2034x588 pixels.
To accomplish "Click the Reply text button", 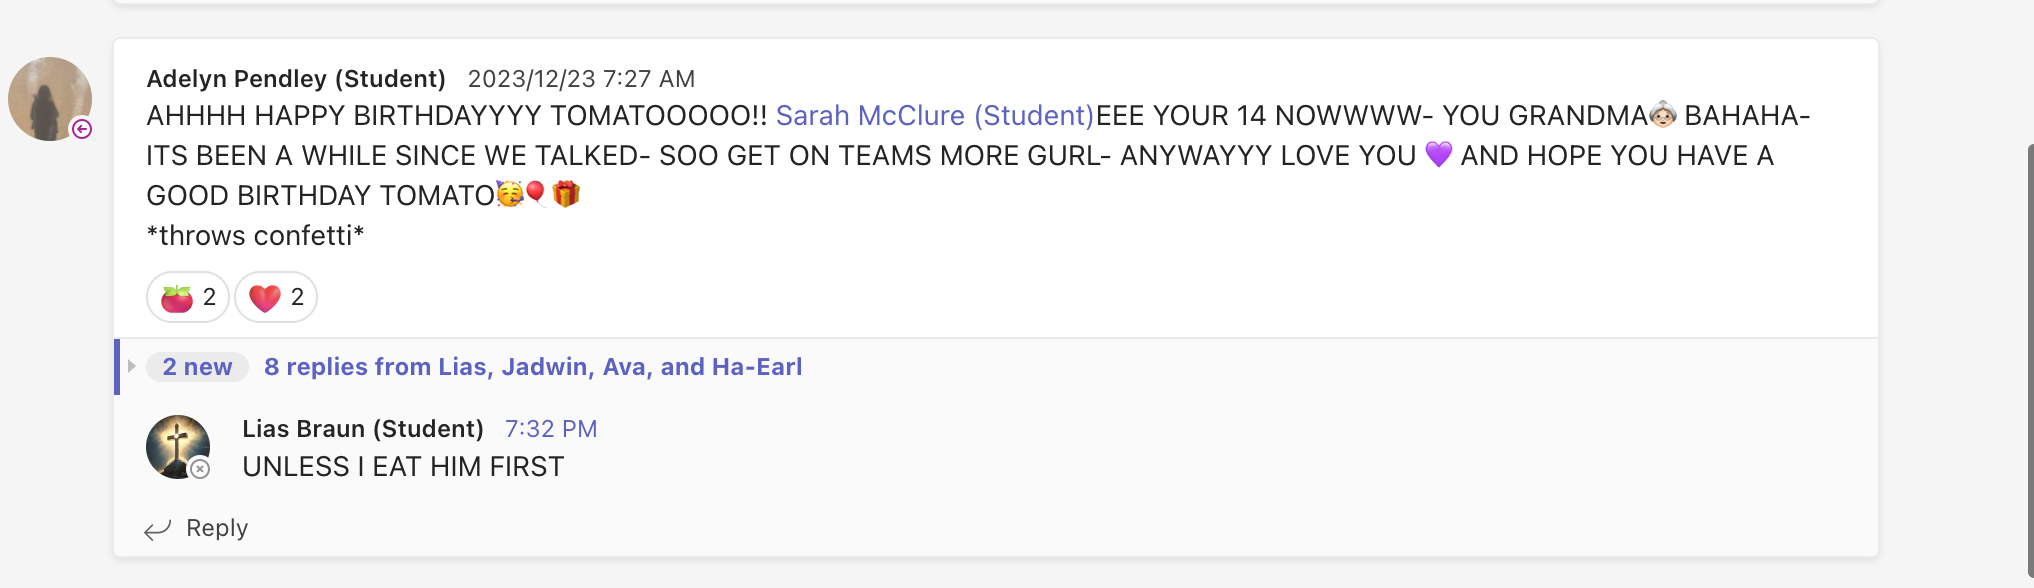I will 217,528.
